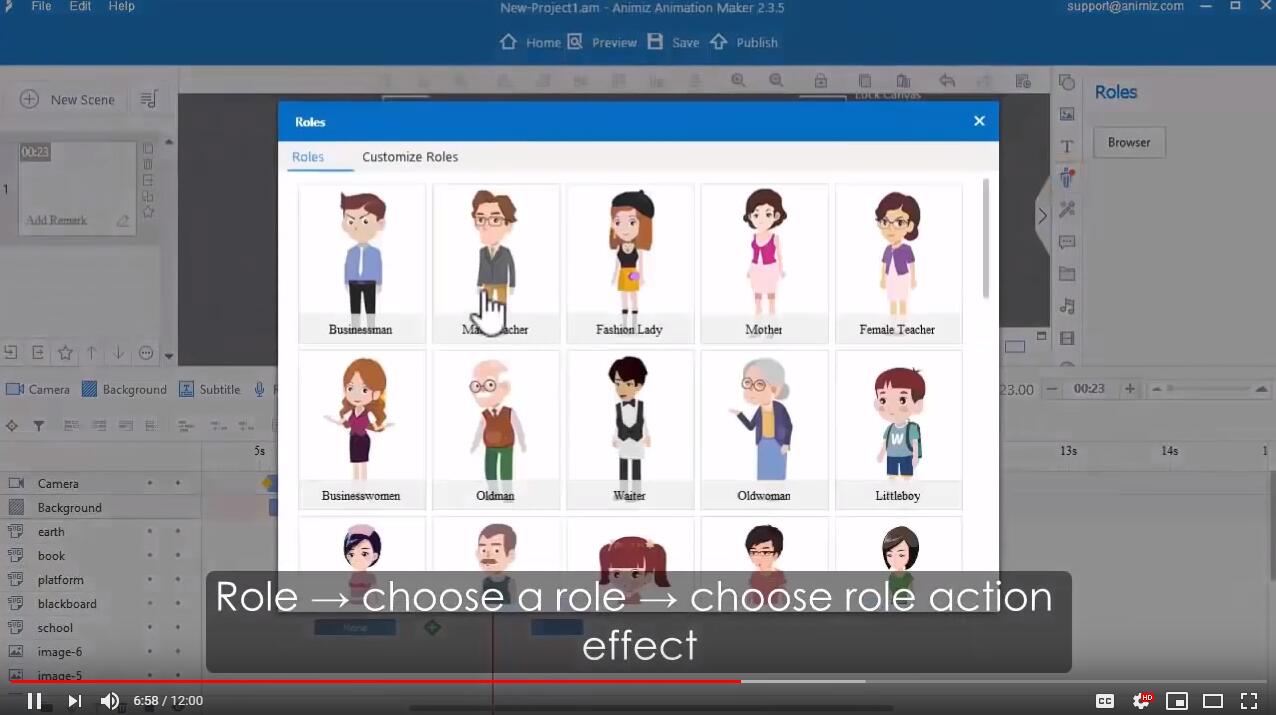Click zoom in canvas icon

[738, 80]
